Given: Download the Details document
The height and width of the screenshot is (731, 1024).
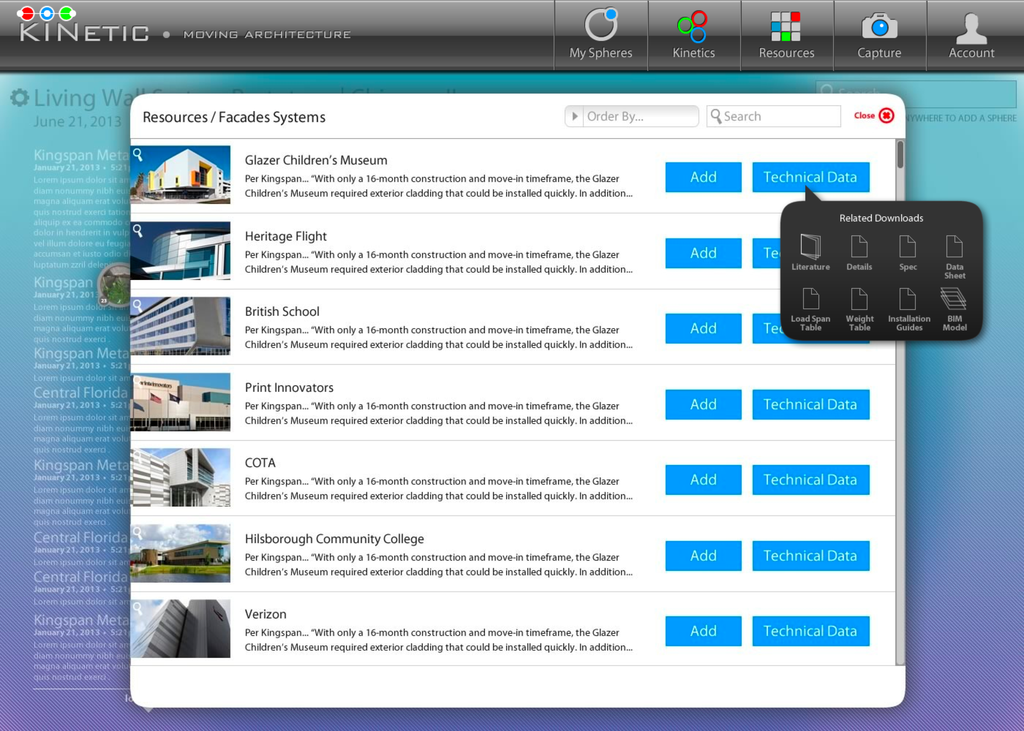Looking at the screenshot, I should [x=859, y=252].
